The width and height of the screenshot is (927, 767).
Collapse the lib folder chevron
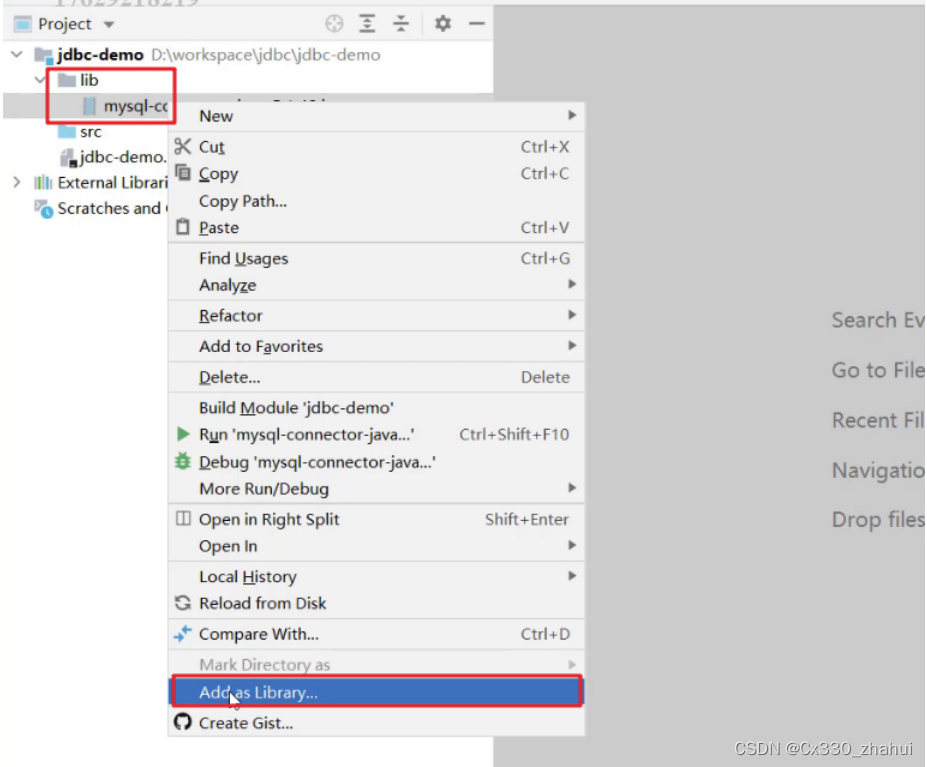[x=40, y=80]
